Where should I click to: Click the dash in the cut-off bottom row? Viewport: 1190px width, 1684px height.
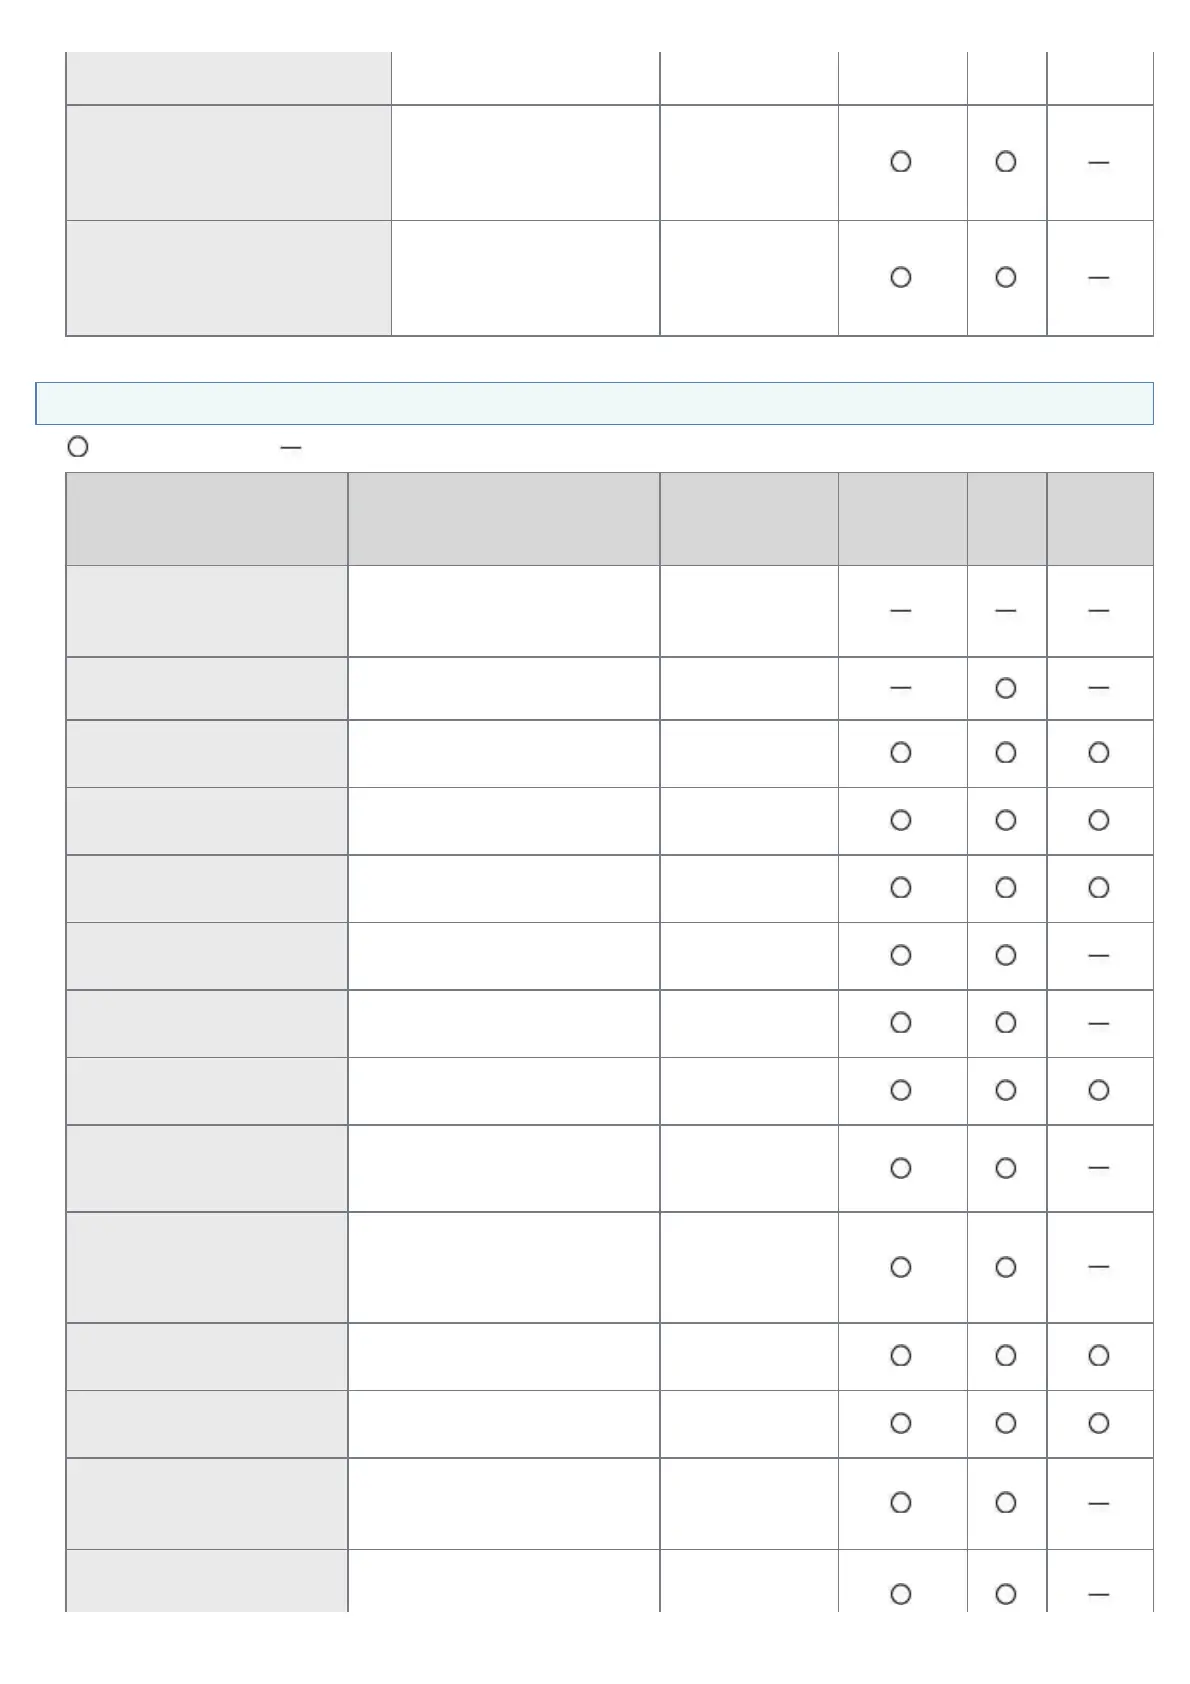[1098, 1594]
